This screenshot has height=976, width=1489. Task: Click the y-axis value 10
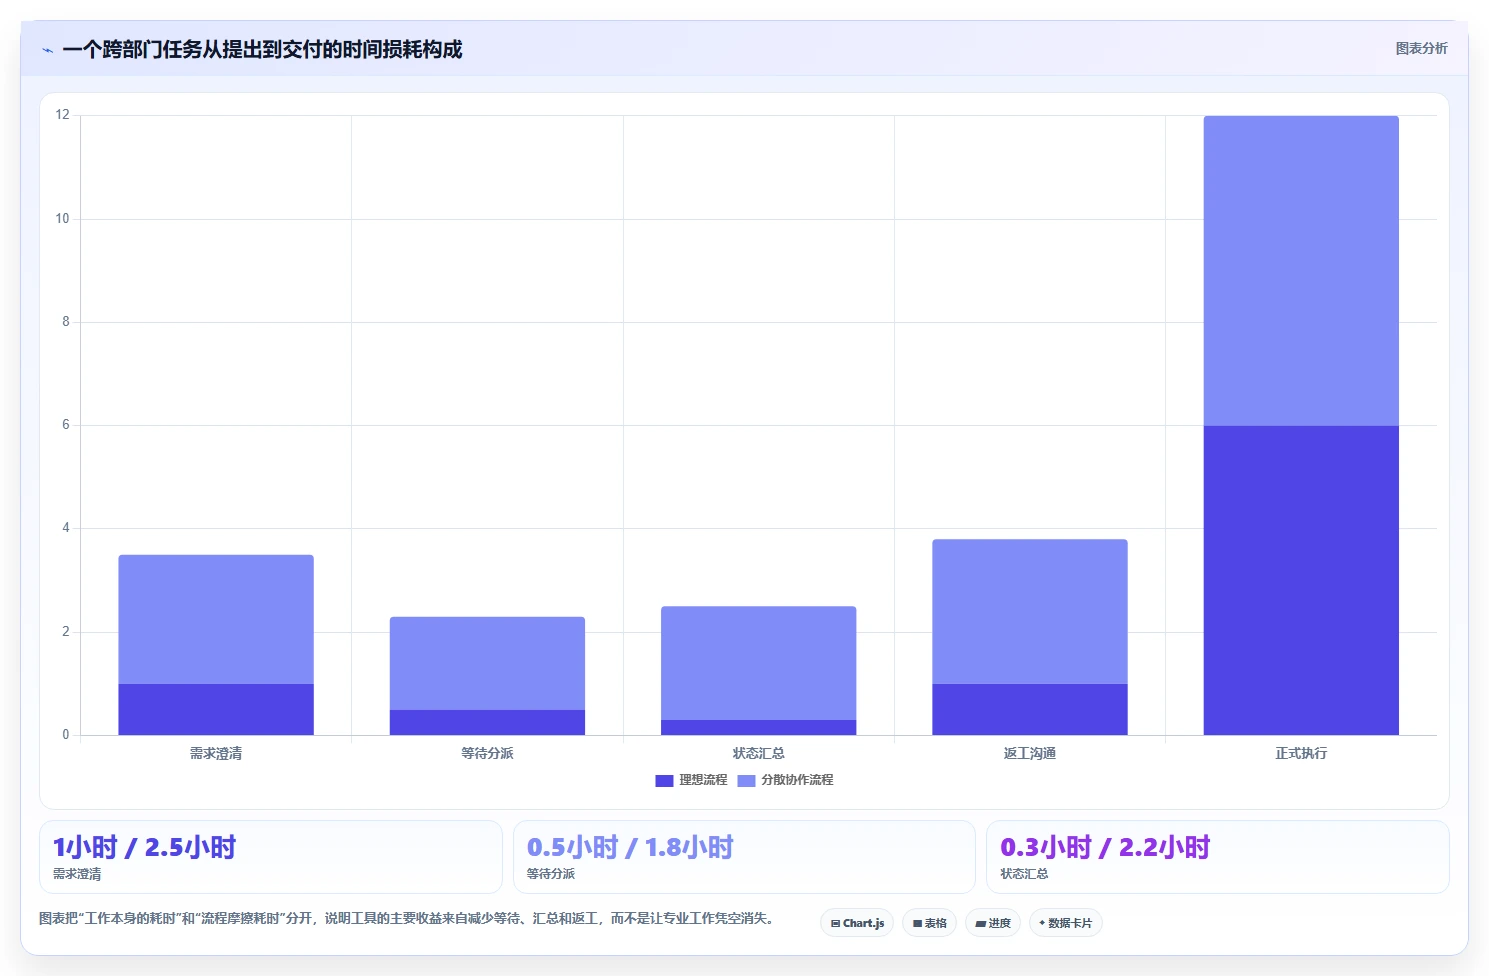click(x=63, y=219)
